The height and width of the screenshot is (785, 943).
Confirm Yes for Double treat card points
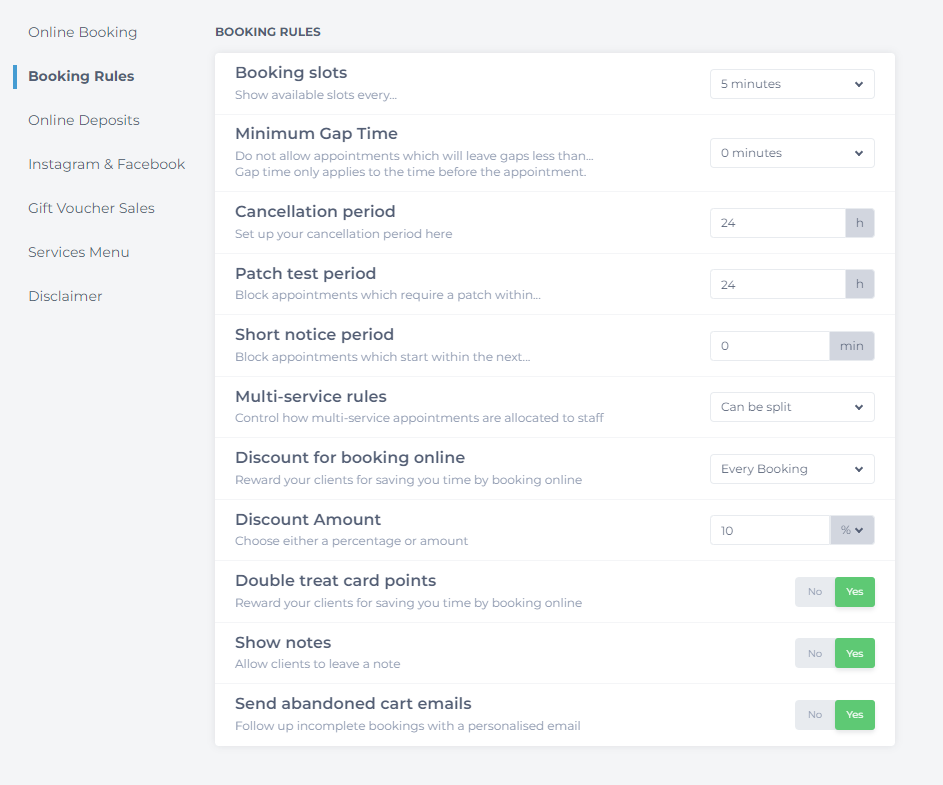tap(854, 591)
